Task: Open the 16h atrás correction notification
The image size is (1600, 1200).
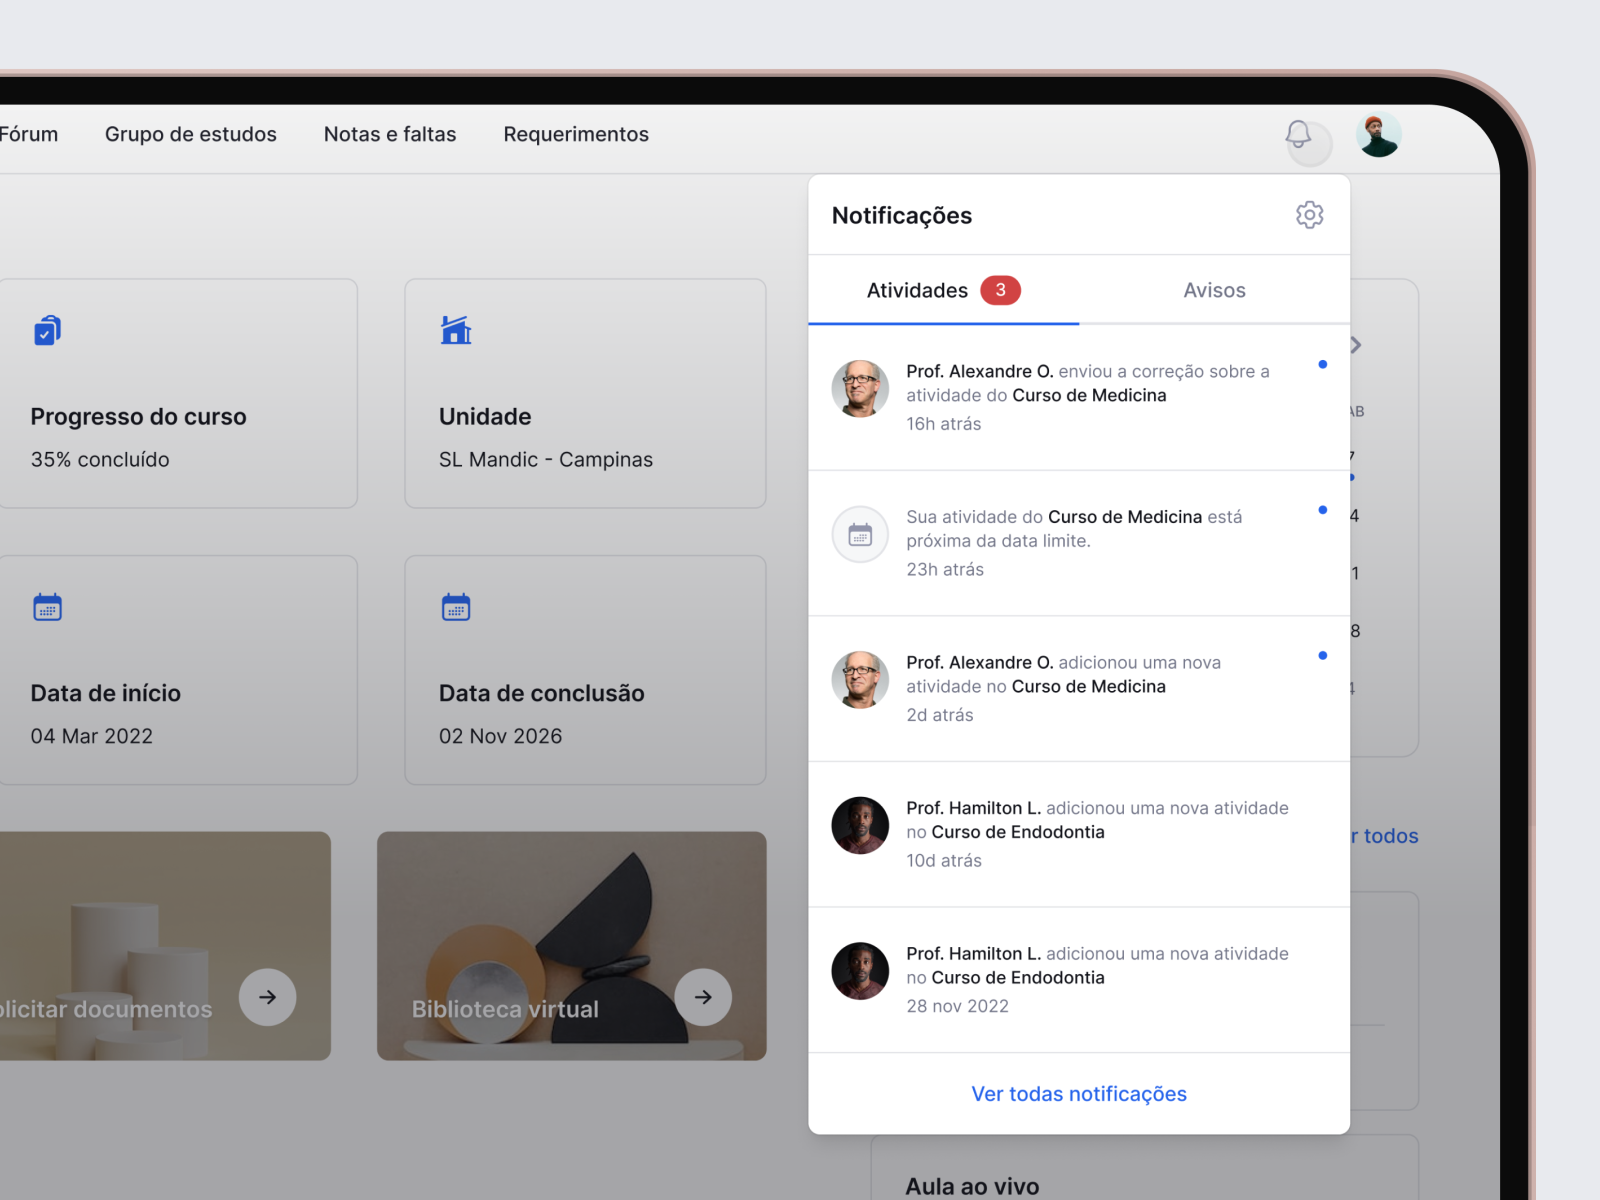Action: point(1079,398)
